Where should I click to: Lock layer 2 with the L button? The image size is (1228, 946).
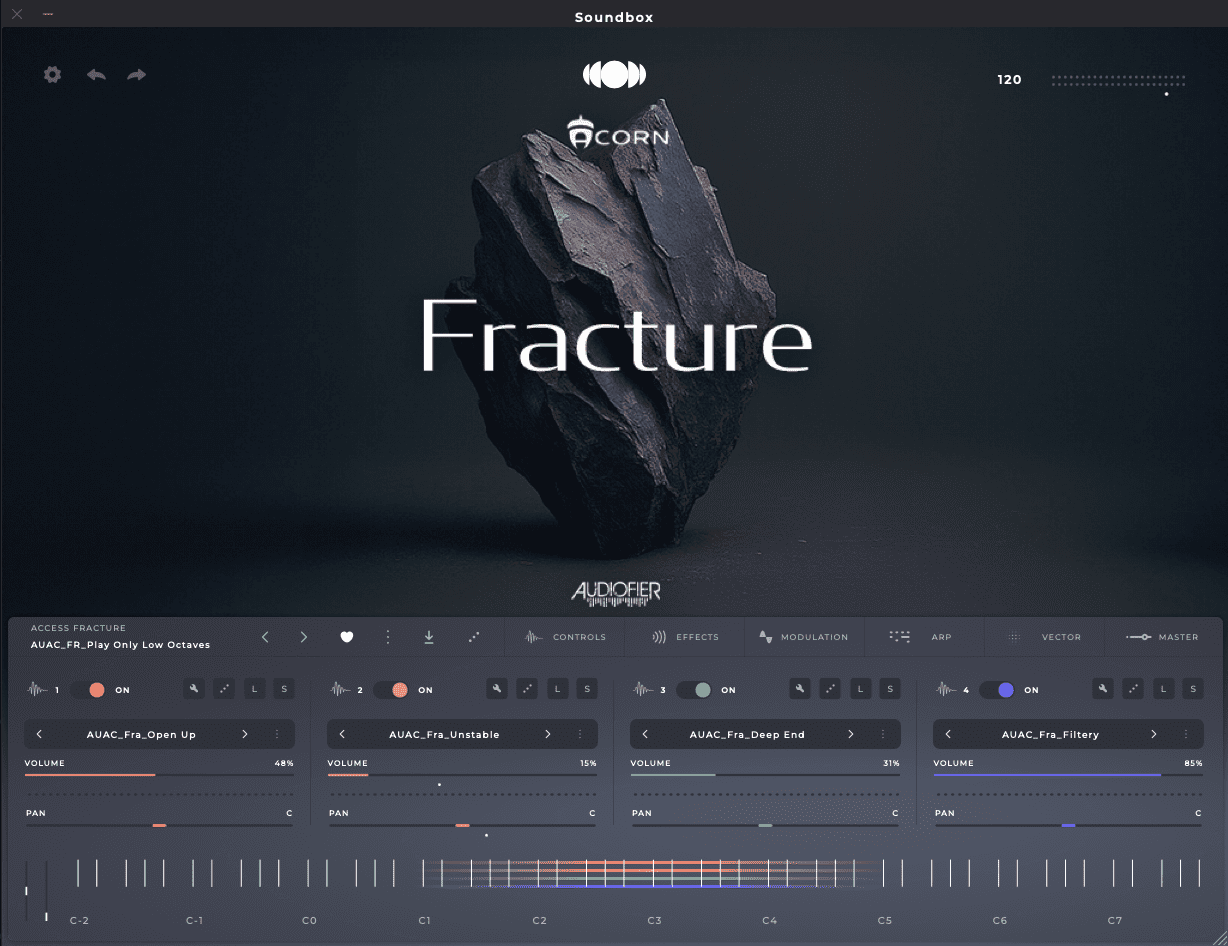[x=558, y=689]
